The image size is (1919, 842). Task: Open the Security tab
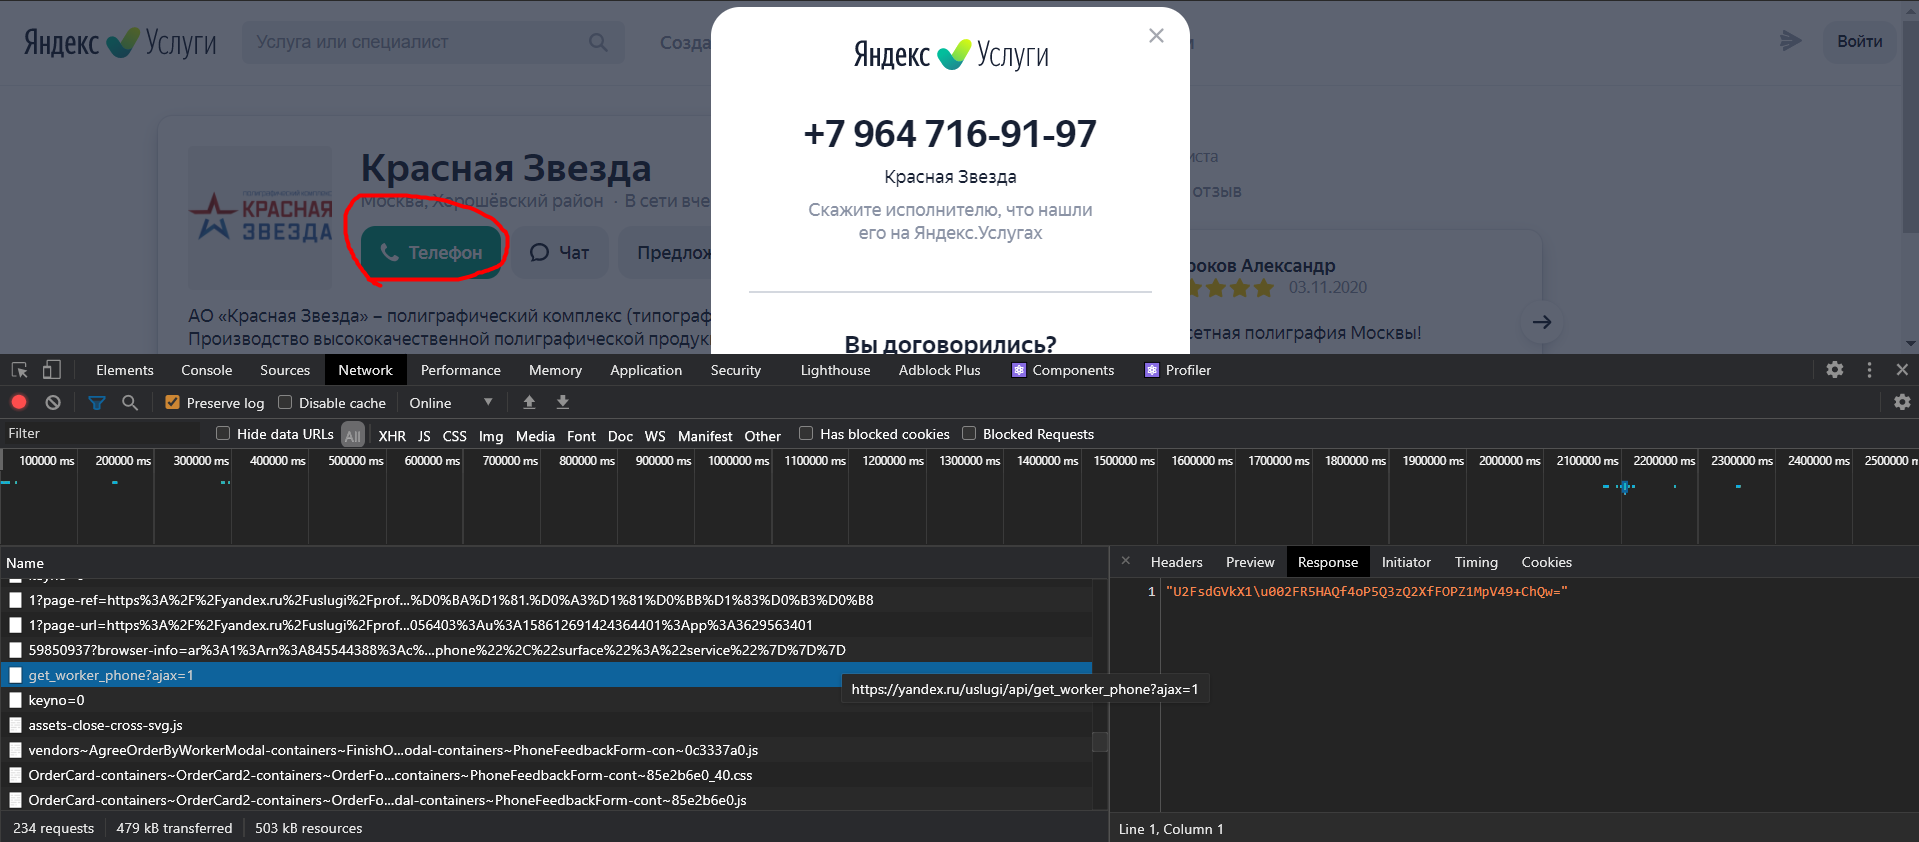tap(736, 370)
